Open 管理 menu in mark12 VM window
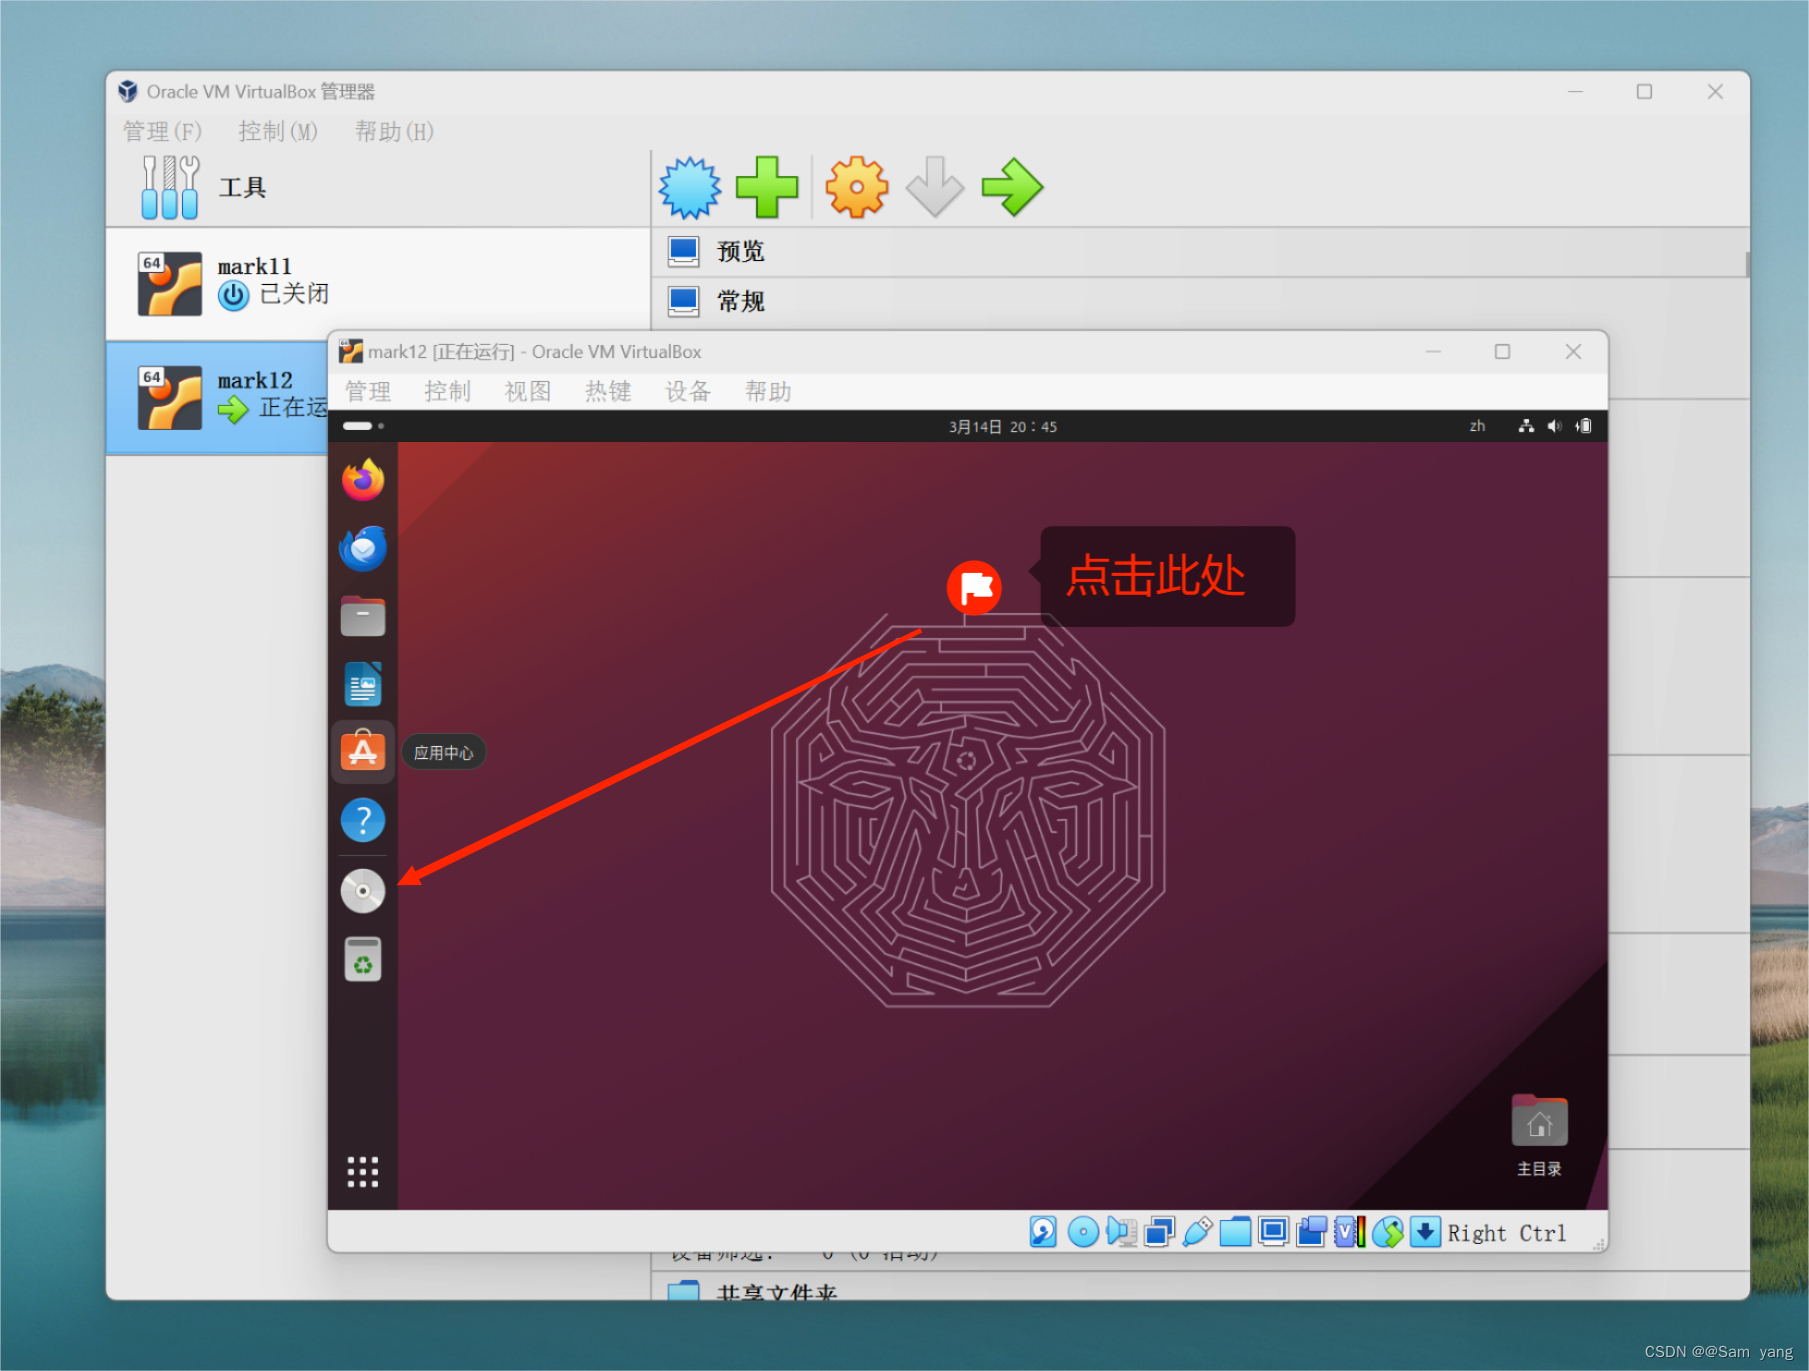 coord(368,391)
